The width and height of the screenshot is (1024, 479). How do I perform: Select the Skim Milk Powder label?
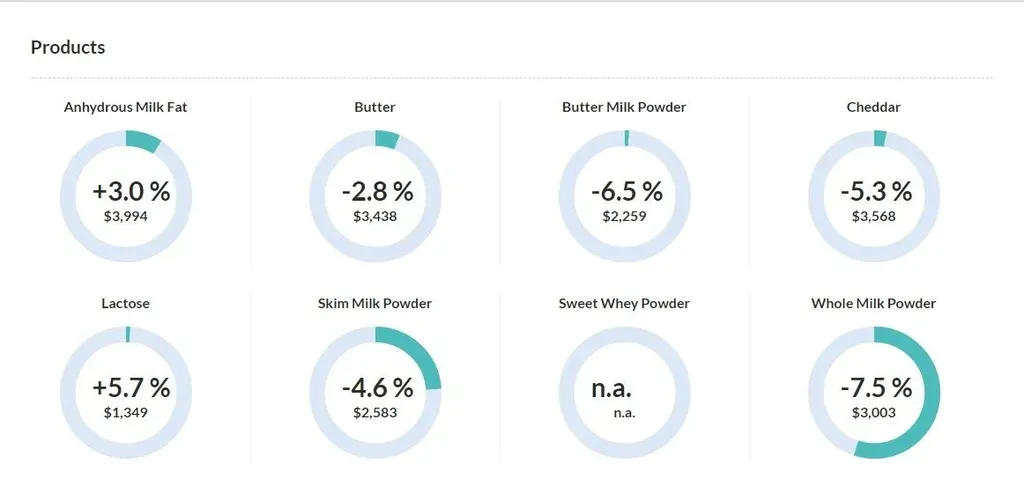pos(375,303)
